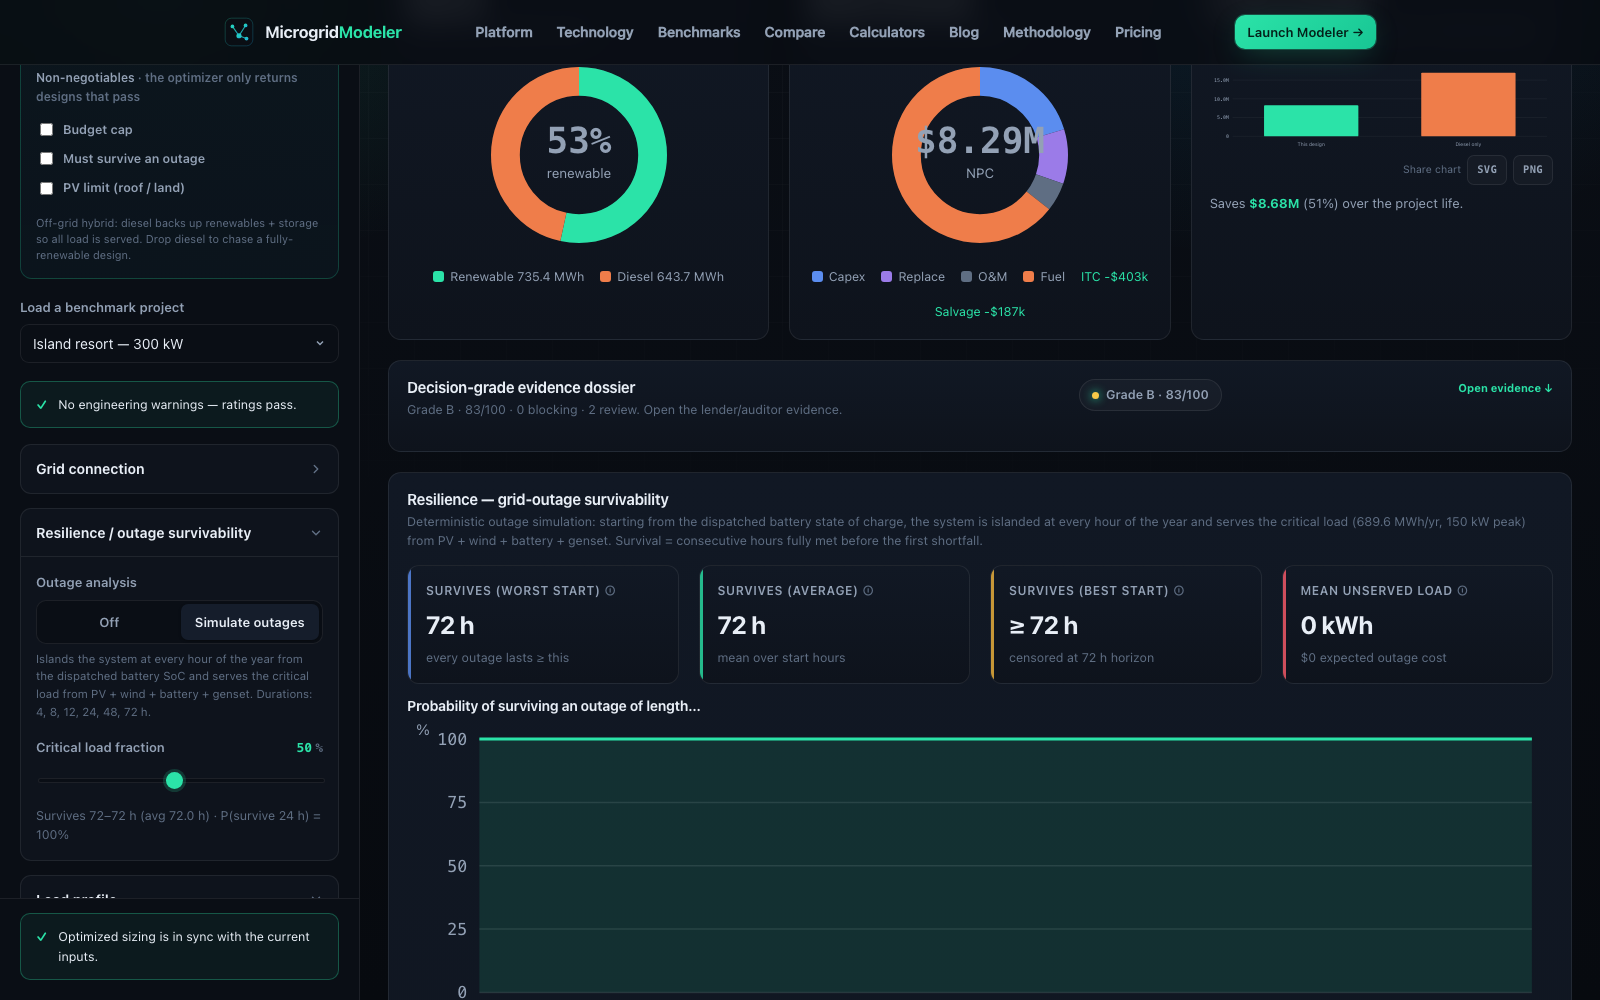1600x1000 pixels.
Task: Click the MicrogridModeler logo icon
Action: [239, 32]
